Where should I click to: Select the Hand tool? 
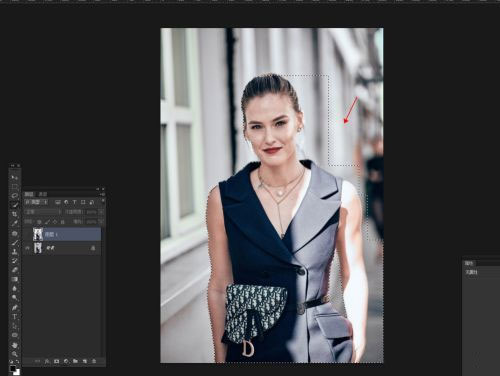tap(15, 345)
